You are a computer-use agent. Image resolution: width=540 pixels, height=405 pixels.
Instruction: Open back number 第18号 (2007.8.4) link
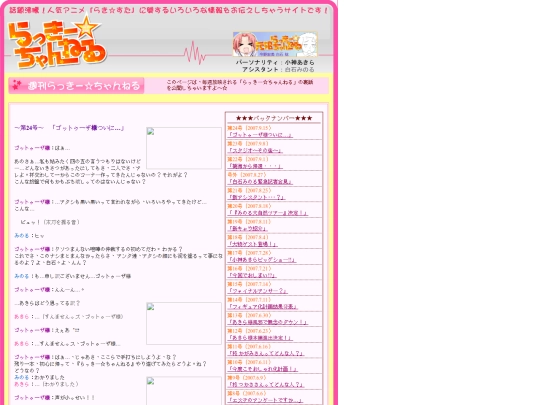click(252, 244)
